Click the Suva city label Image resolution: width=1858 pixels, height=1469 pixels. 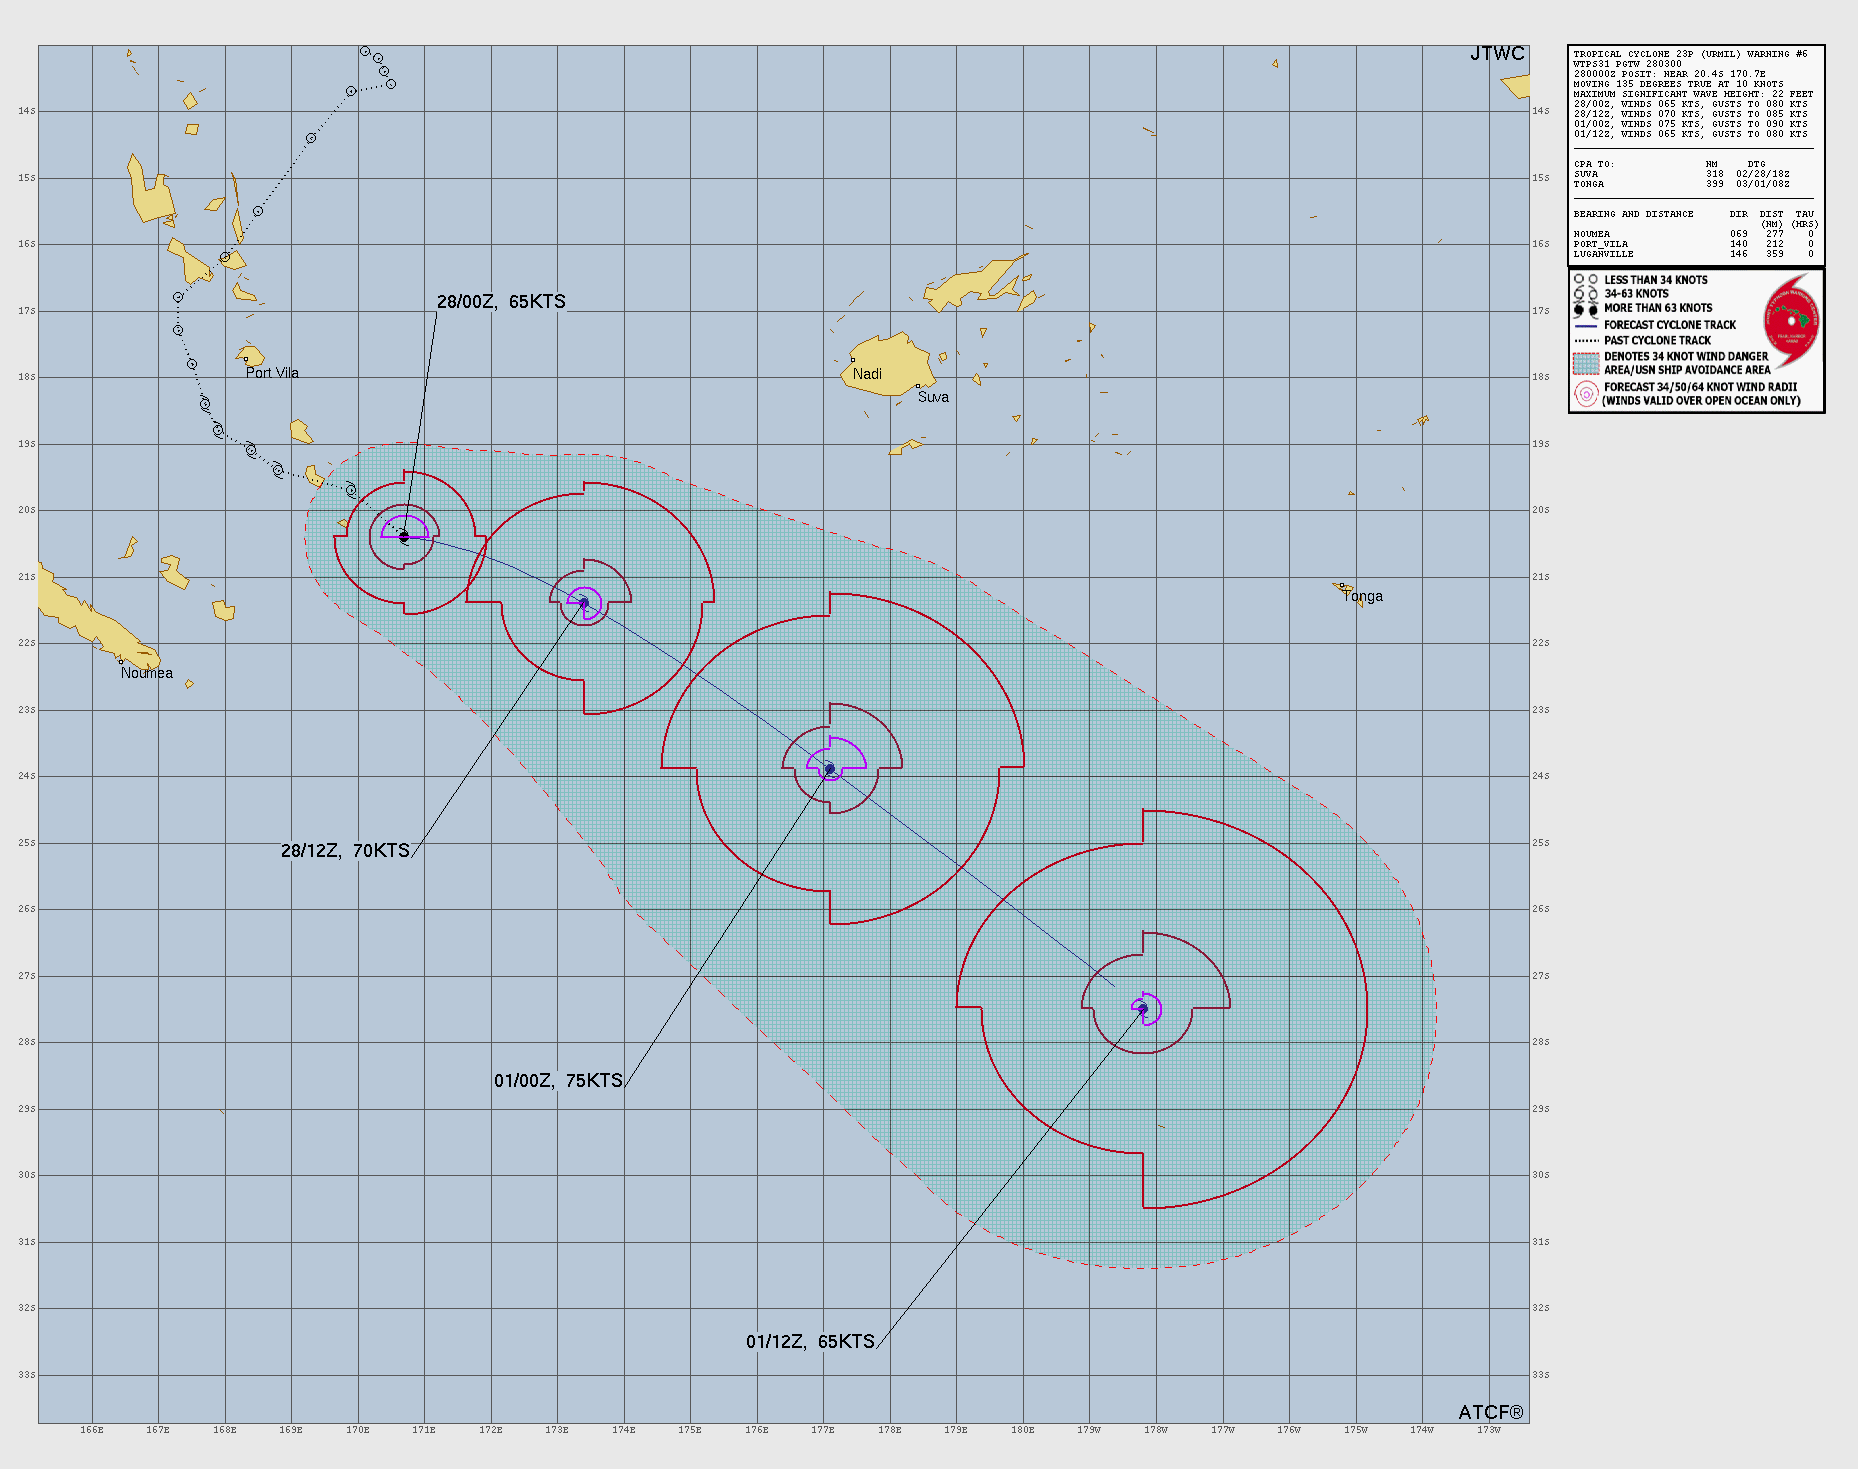(933, 397)
